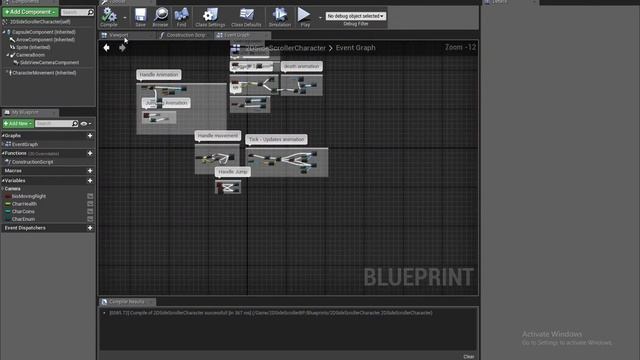This screenshot has height=360, width=640.
Task: Collapse the Variables section
Action: coord(3,180)
